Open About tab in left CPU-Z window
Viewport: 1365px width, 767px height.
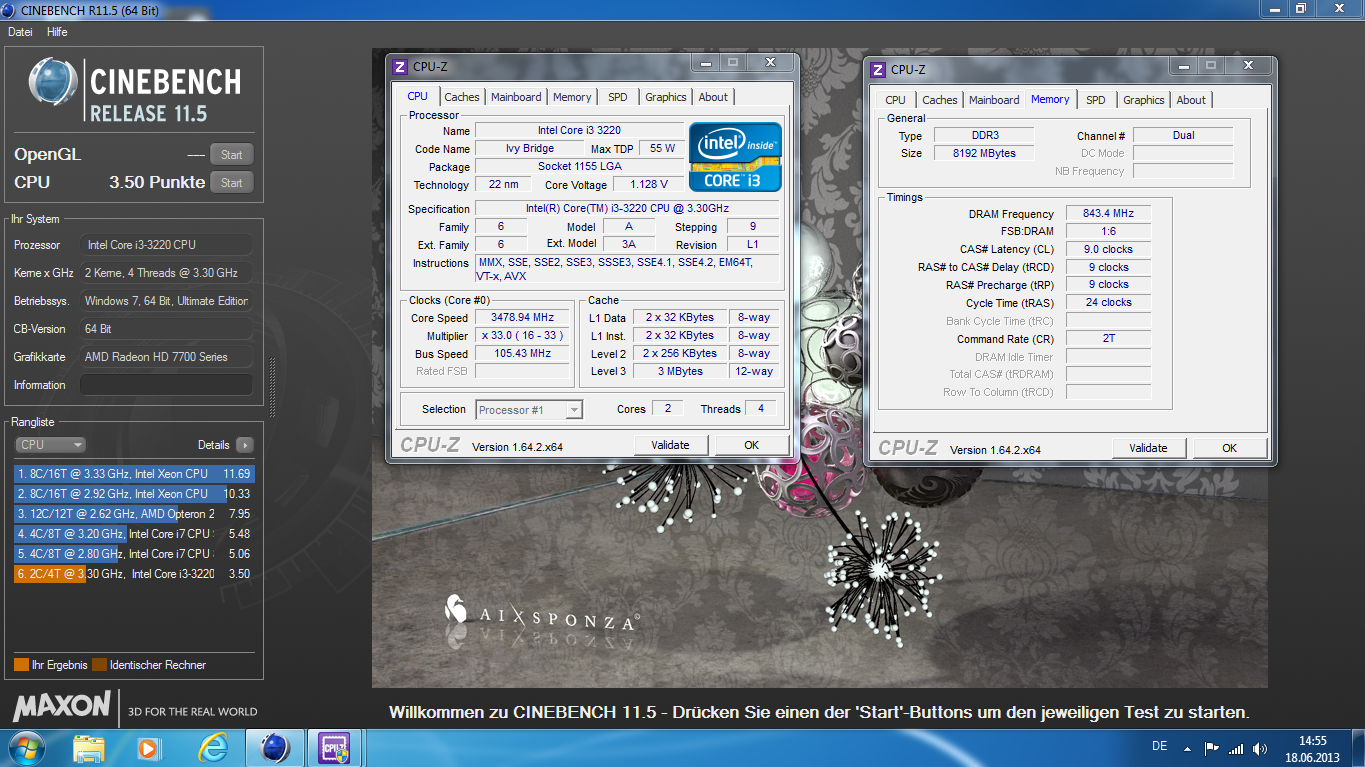click(x=713, y=97)
